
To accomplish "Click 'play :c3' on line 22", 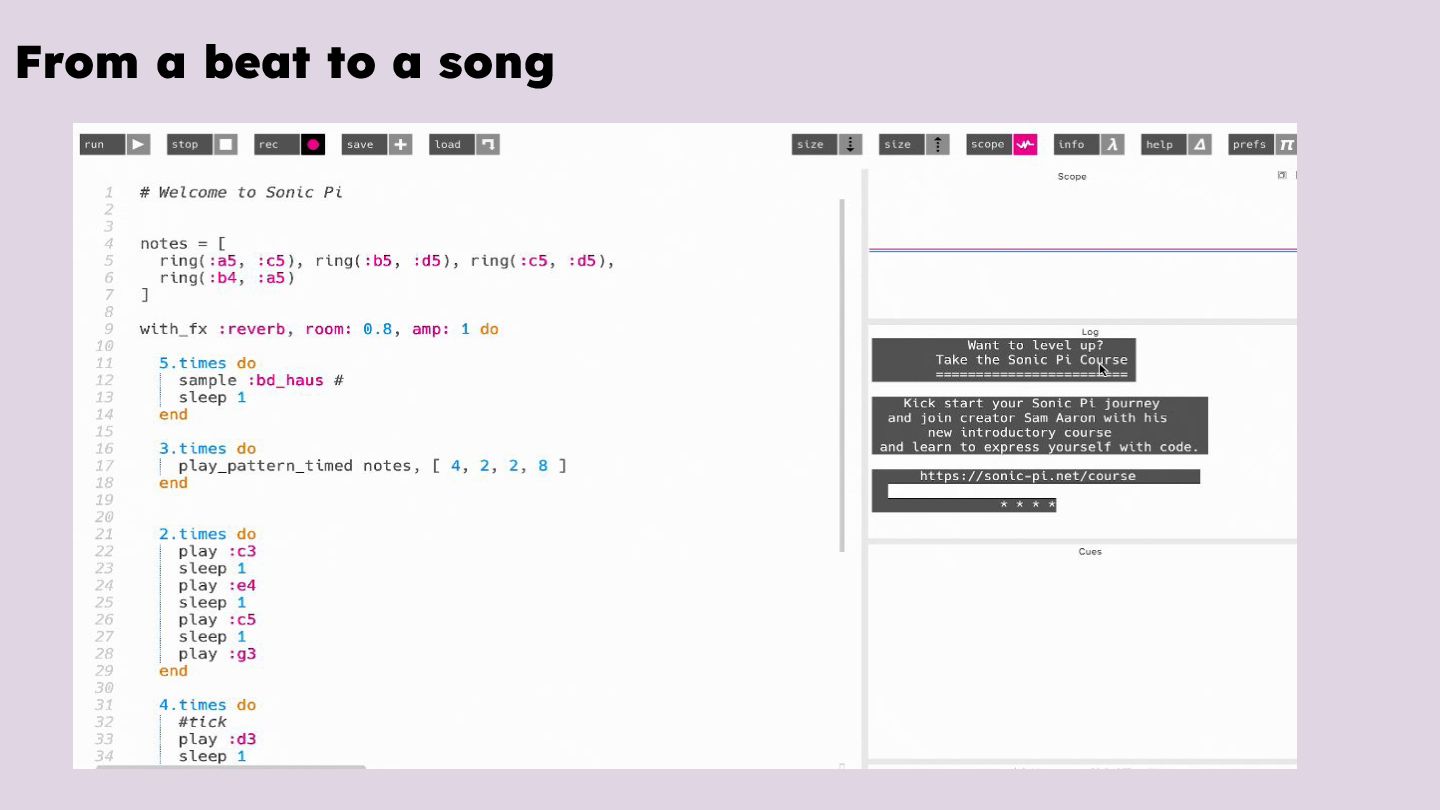I will click(x=217, y=551).
